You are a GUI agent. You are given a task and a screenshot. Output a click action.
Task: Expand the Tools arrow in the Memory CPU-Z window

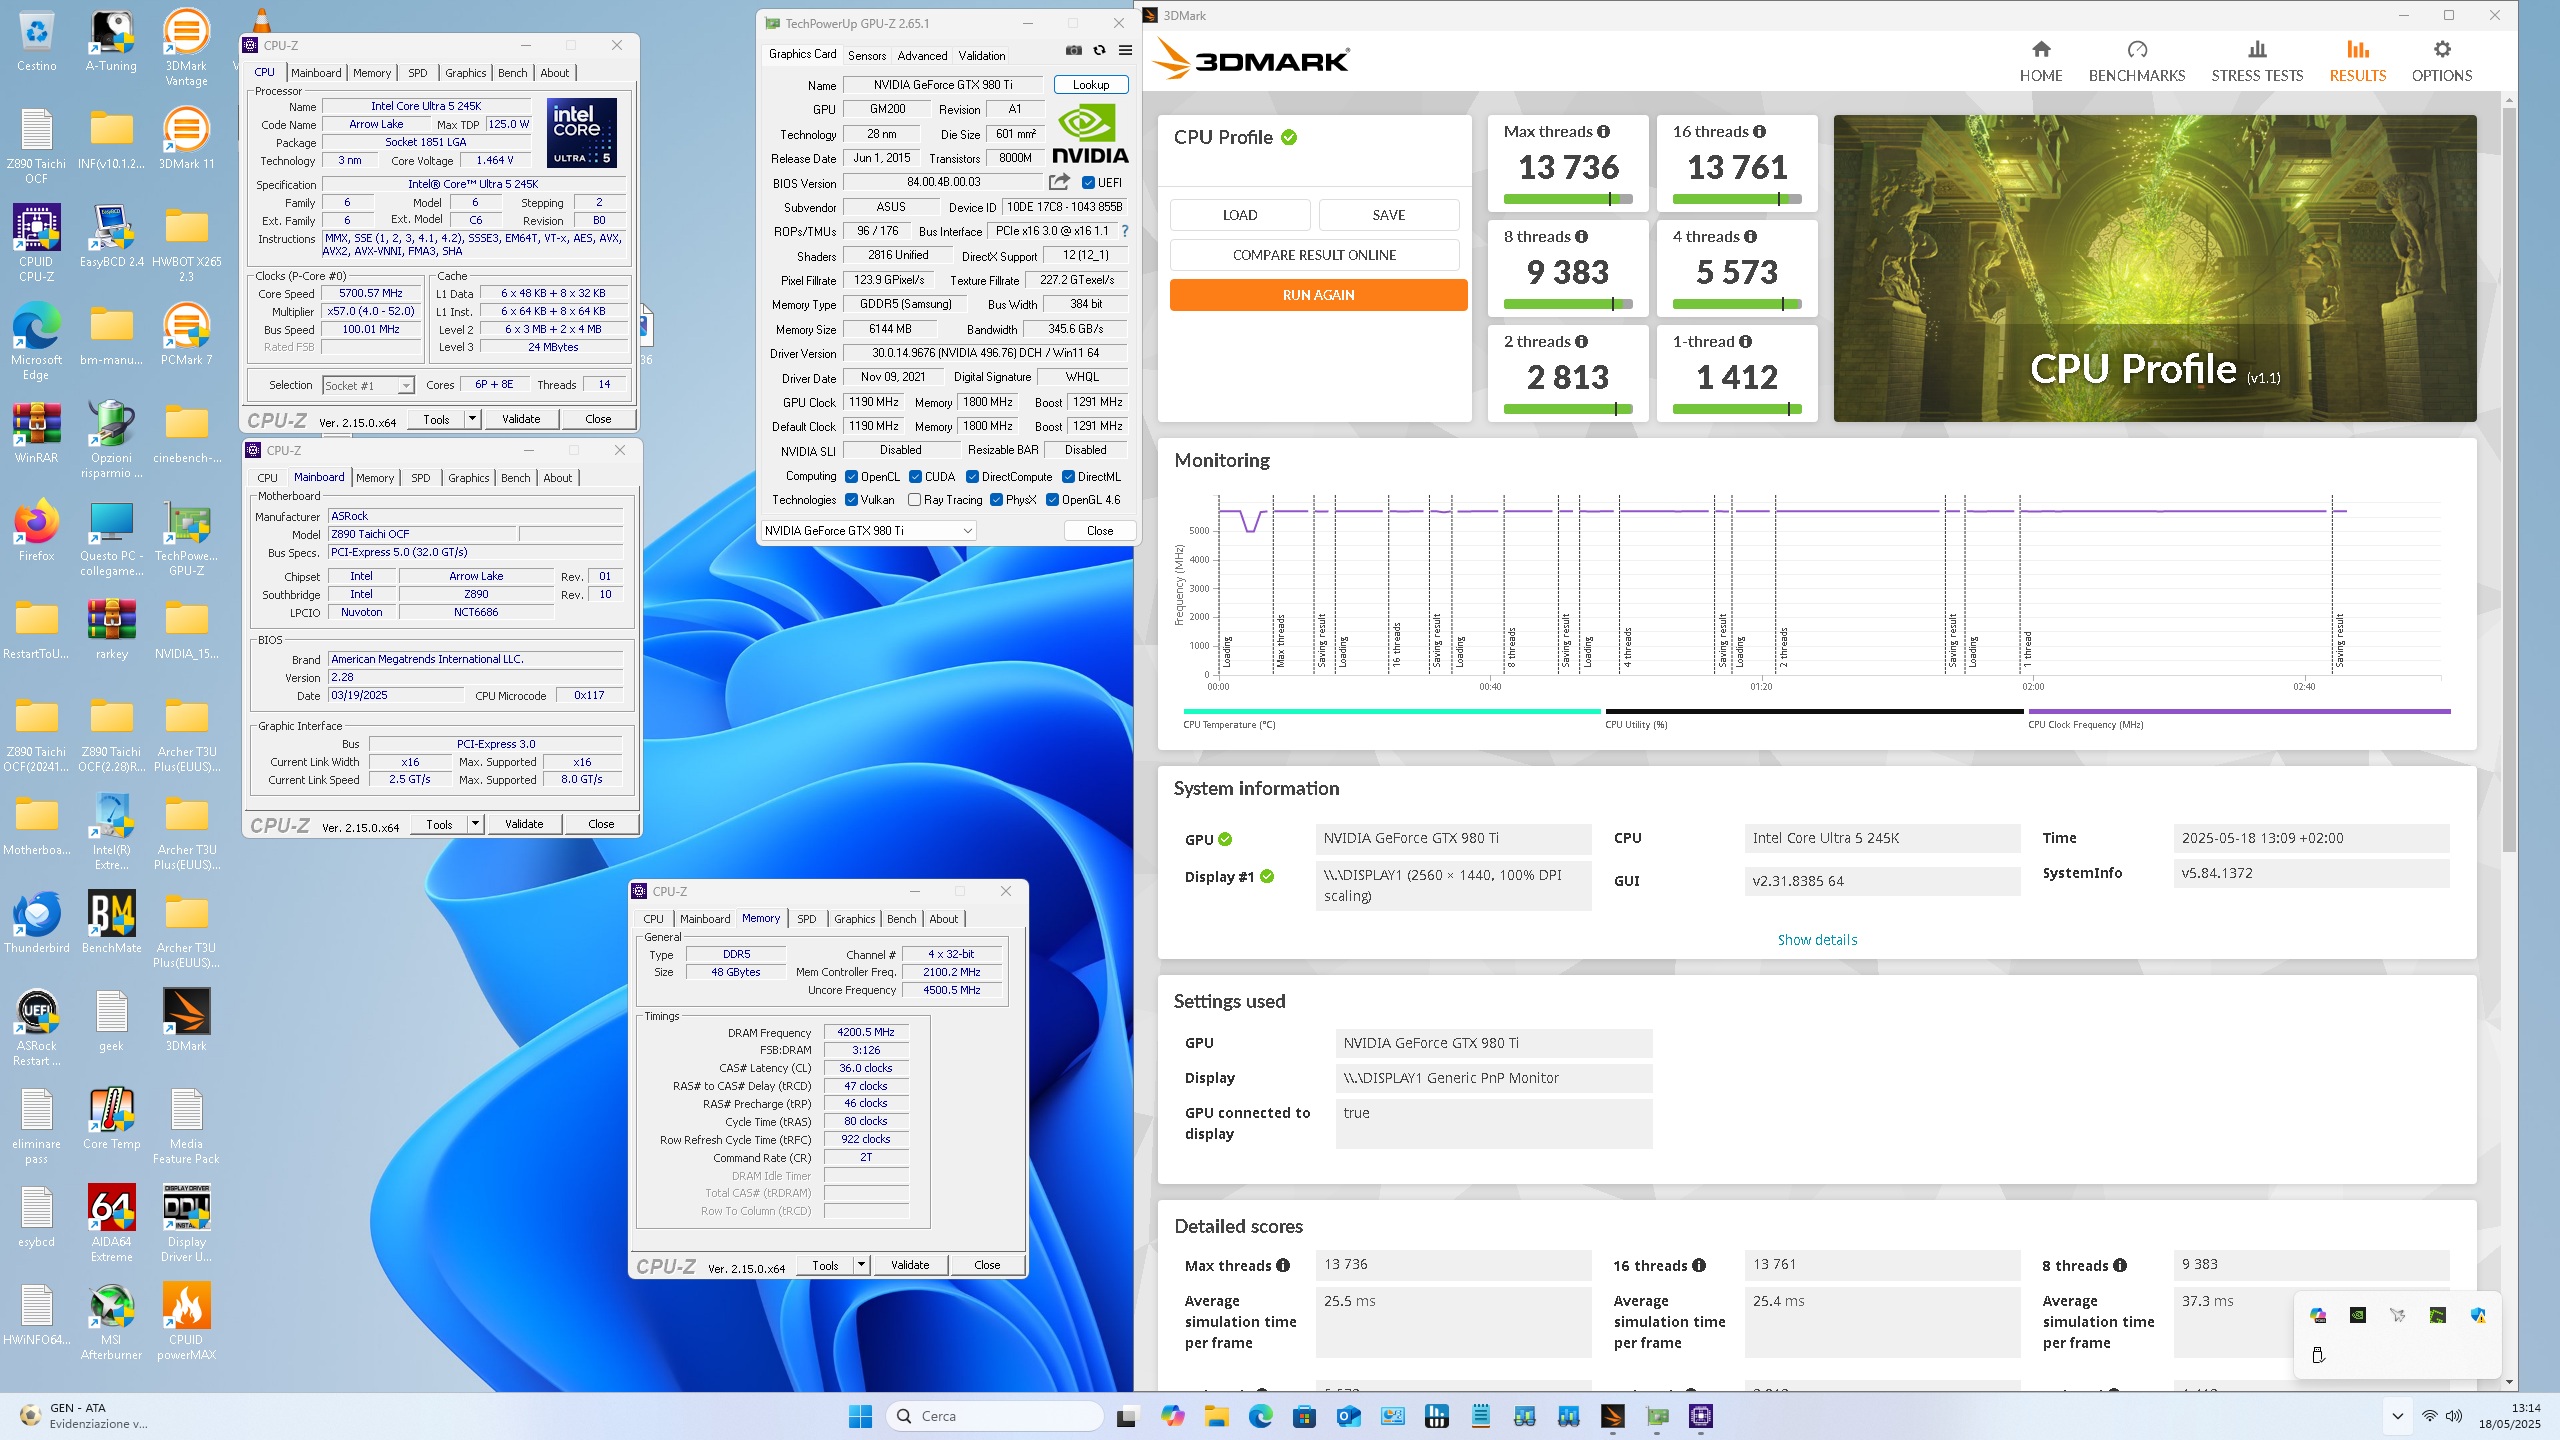point(860,1265)
